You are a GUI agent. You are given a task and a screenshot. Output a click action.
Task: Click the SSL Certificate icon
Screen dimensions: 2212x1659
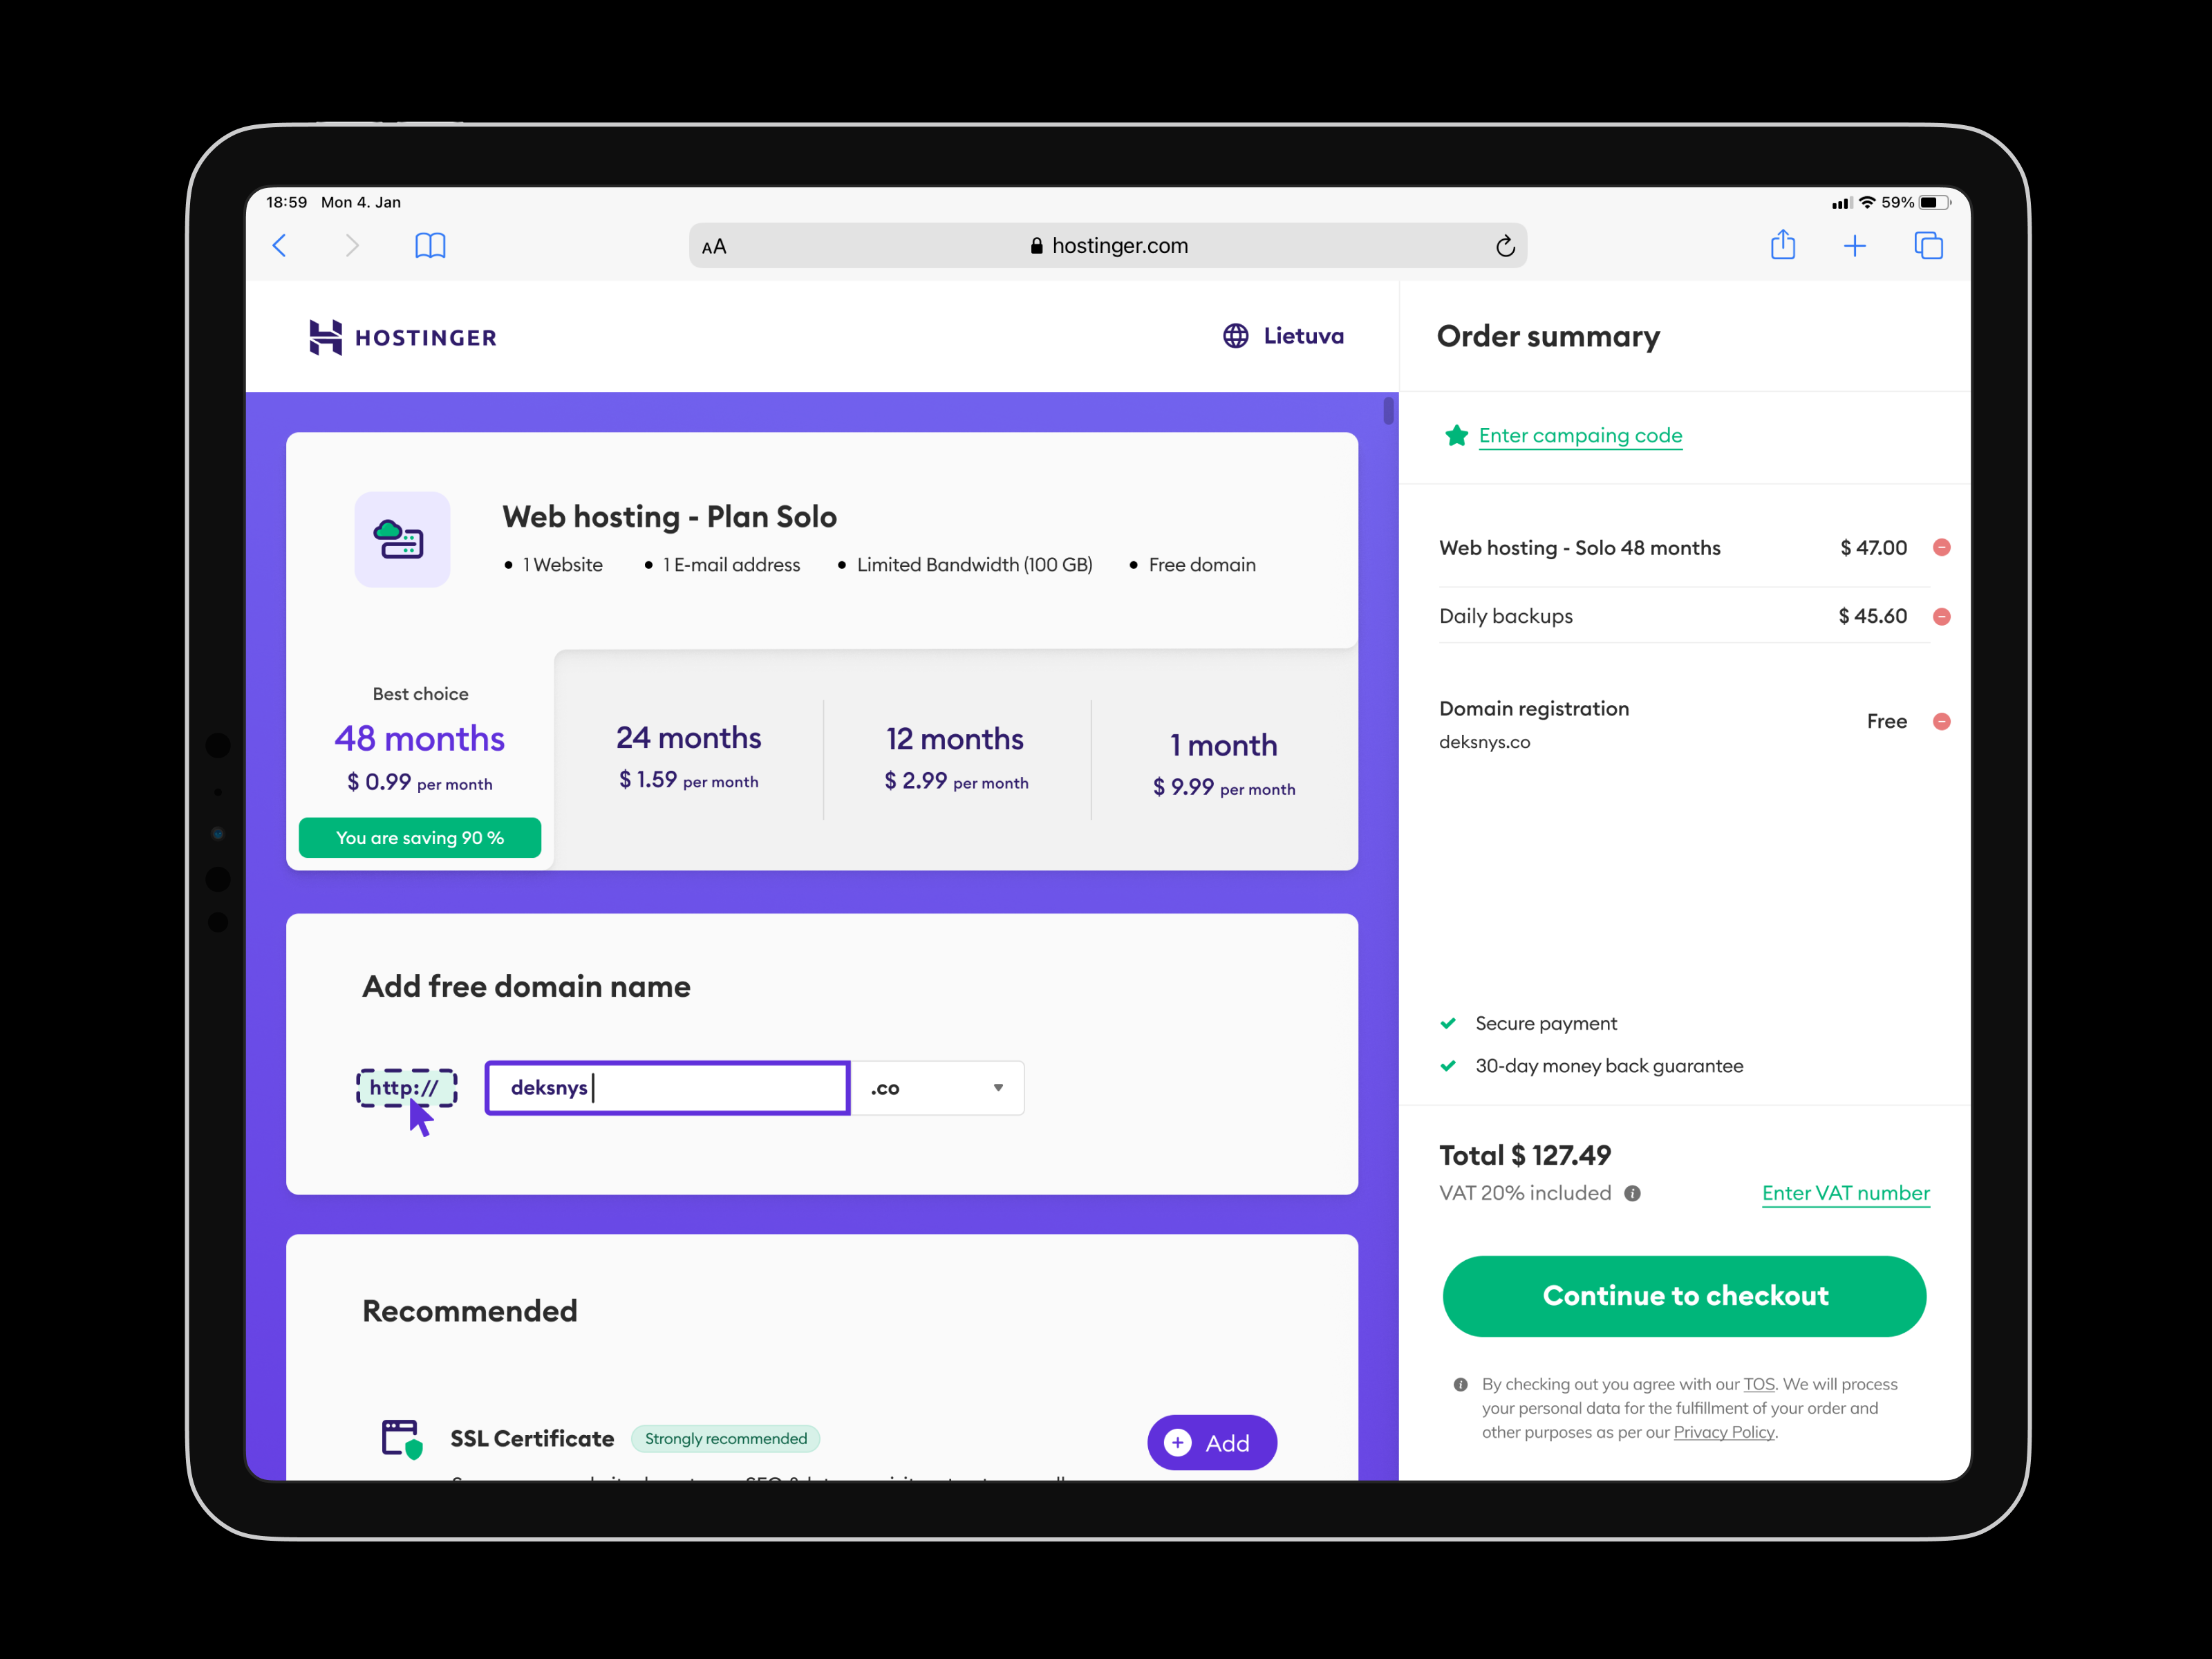pyautogui.click(x=402, y=1439)
